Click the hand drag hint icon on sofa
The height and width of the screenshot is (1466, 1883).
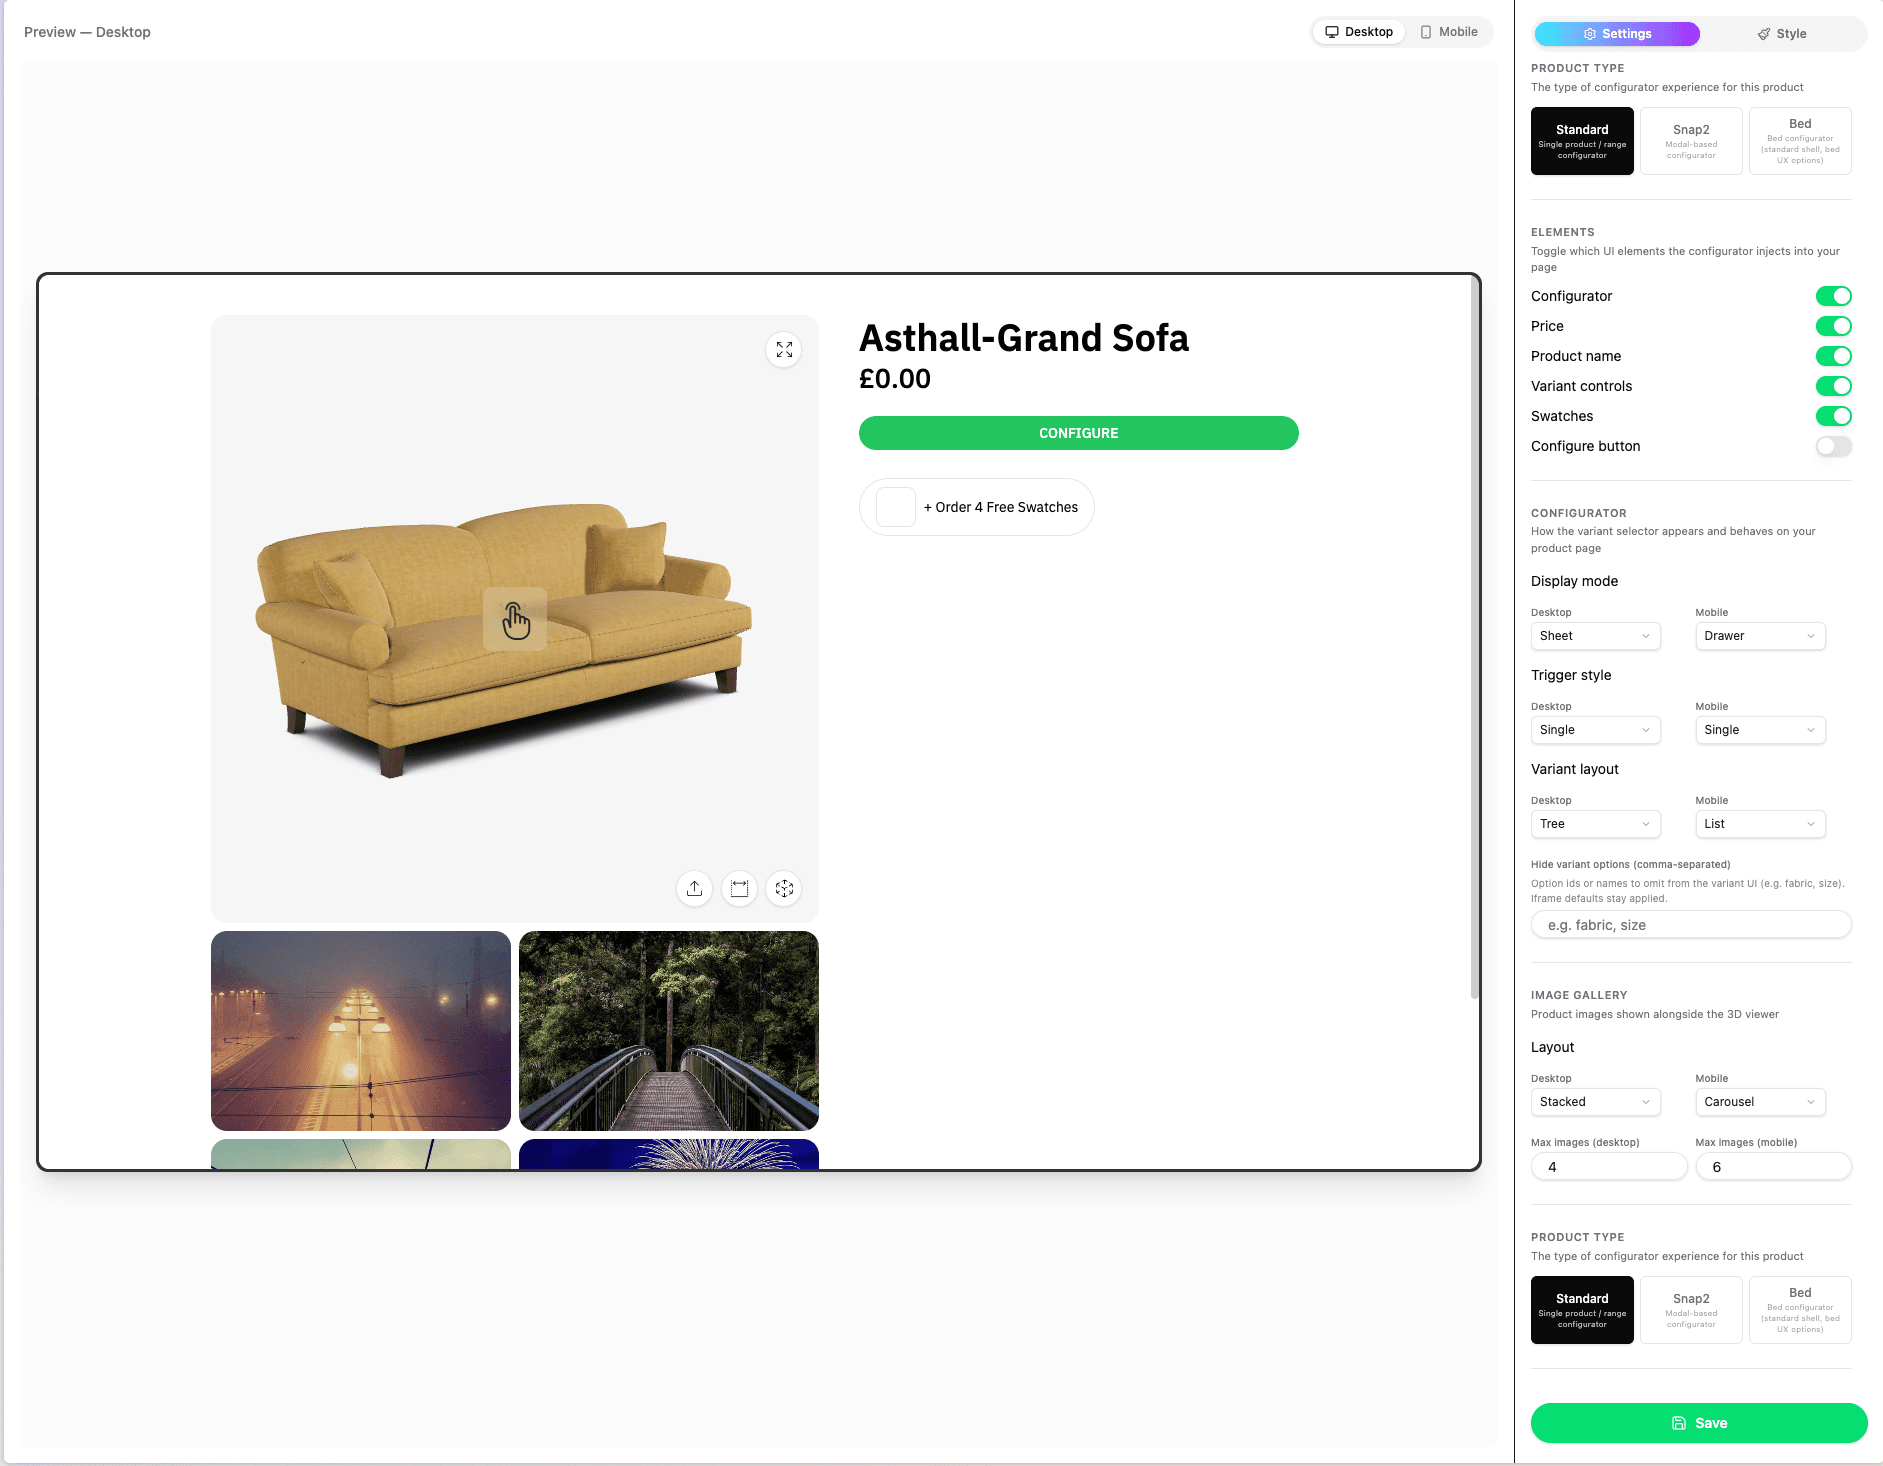click(x=515, y=619)
